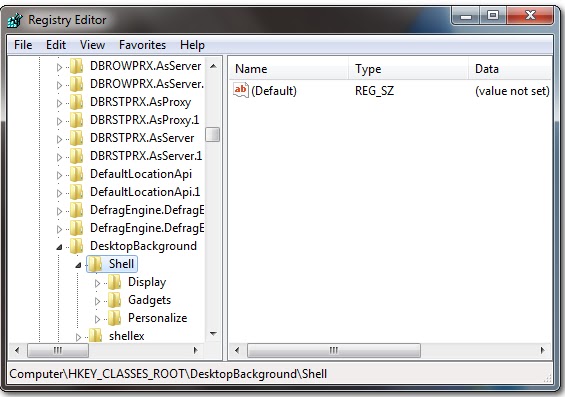Click the folder icon of Gadgets
Viewport: 565px width, 397px height.
click(x=115, y=300)
